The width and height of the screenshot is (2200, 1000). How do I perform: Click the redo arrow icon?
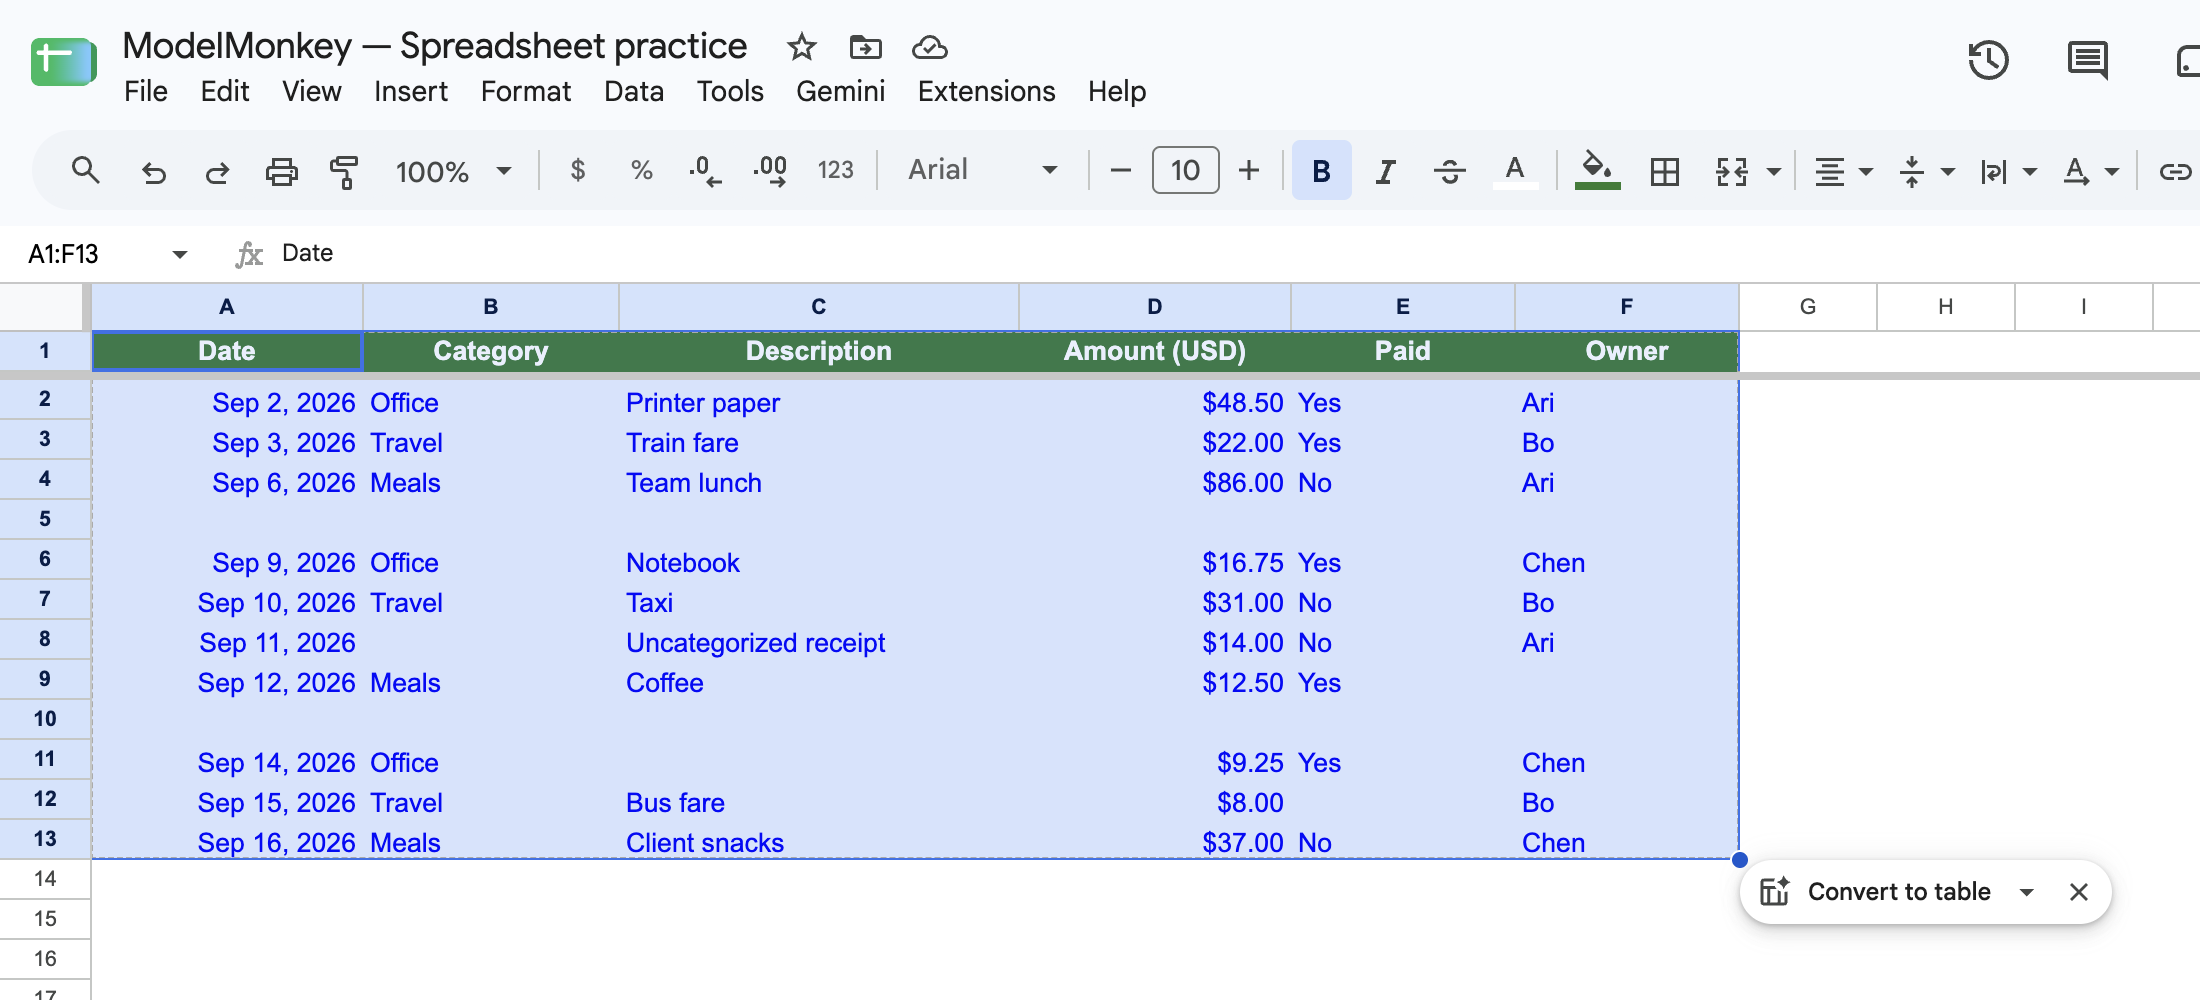(x=217, y=172)
